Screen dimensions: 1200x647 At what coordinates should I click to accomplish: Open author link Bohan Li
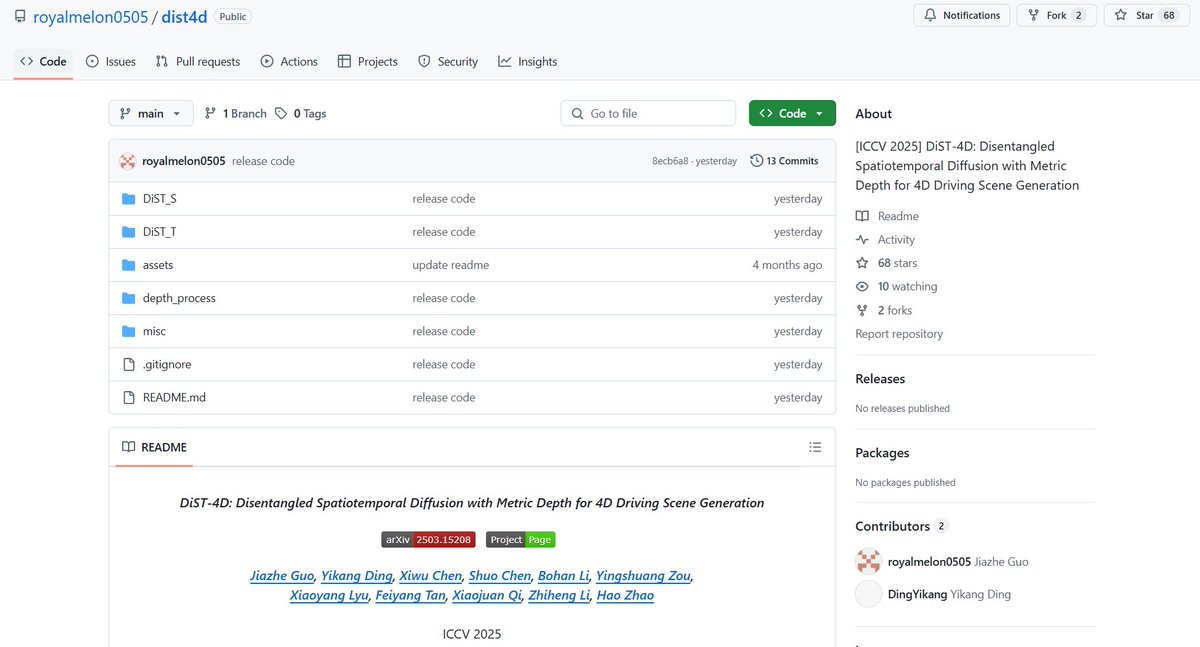click(x=563, y=575)
